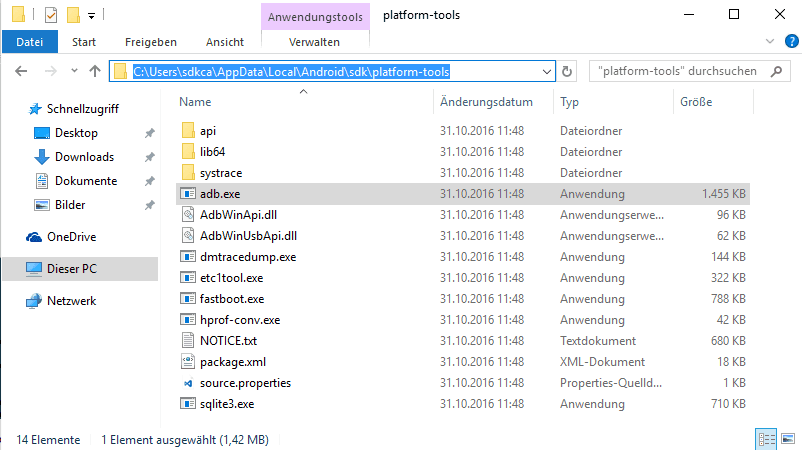Switch to the Freigeben ribbon tab
Screen dimensions: 803x450
point(151,42)
